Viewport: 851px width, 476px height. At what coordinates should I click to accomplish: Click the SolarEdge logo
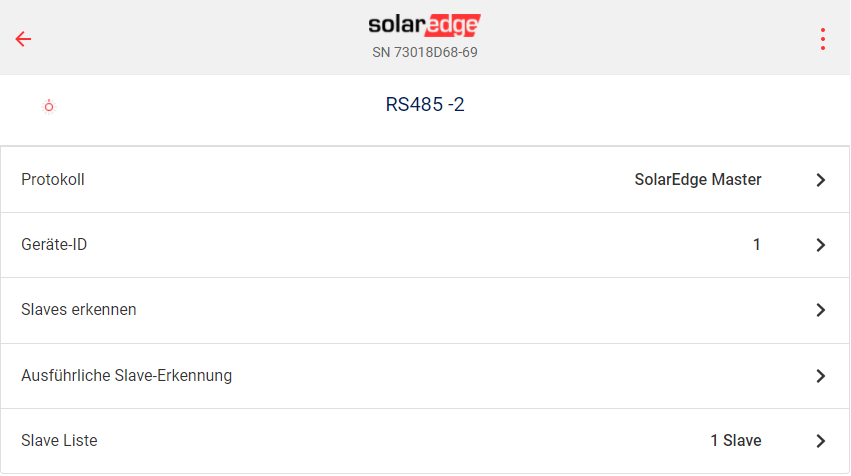(x=424, y=25)
